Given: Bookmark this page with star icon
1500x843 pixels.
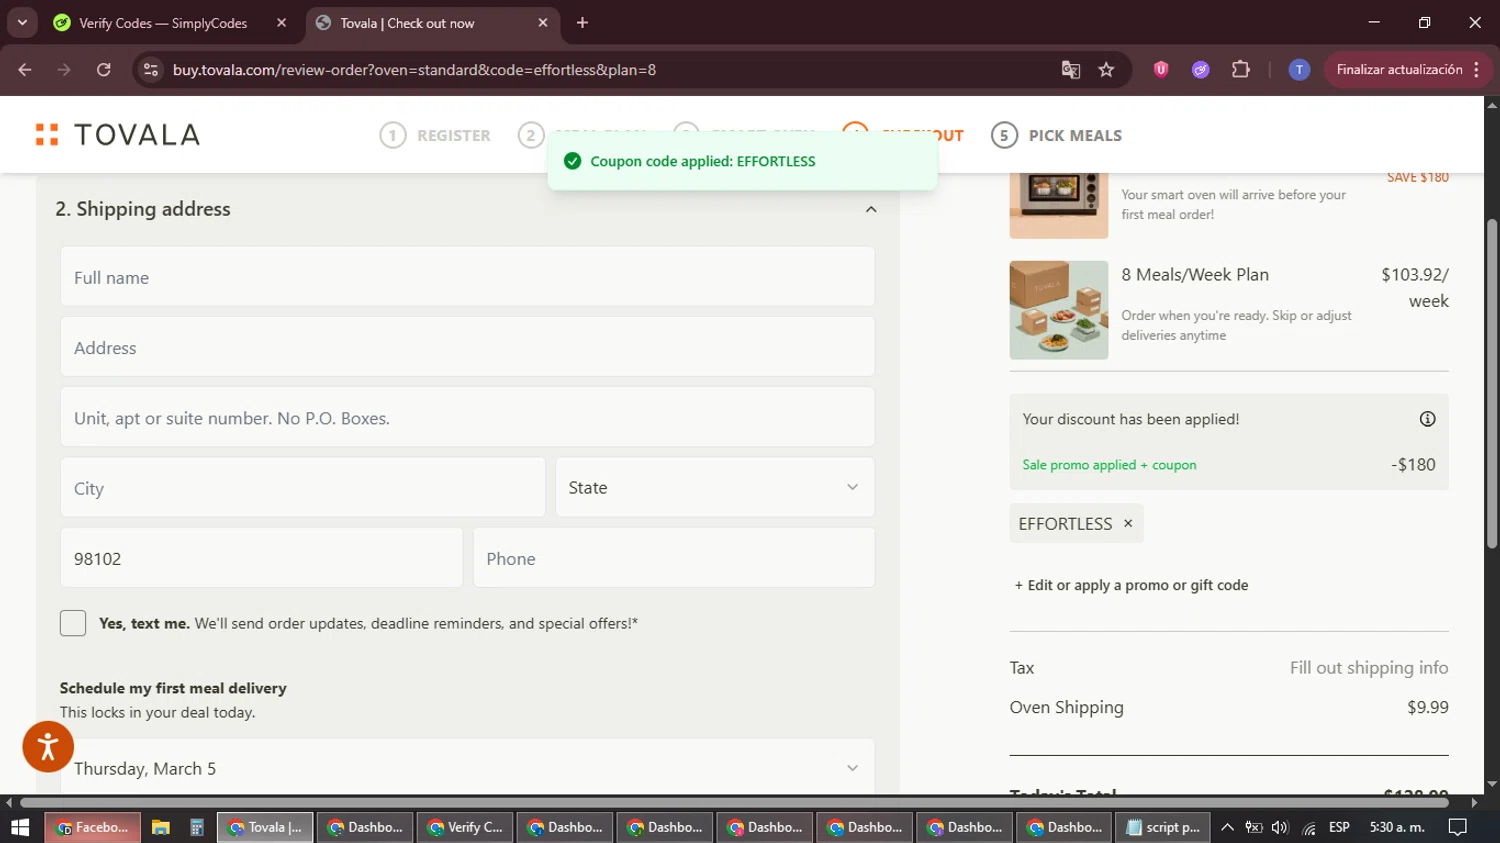Looking at the screenshot, I should [x=1106, y=70].
